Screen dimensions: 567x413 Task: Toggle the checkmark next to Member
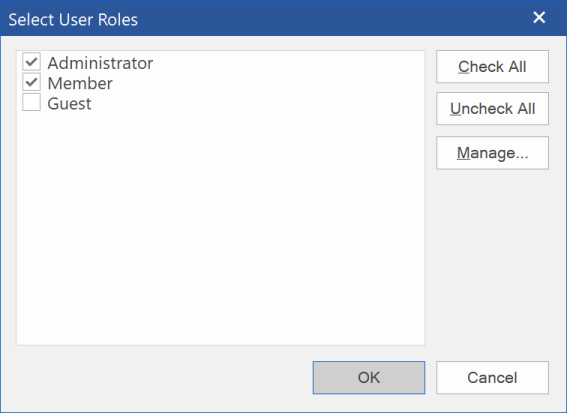pos(31,82)
